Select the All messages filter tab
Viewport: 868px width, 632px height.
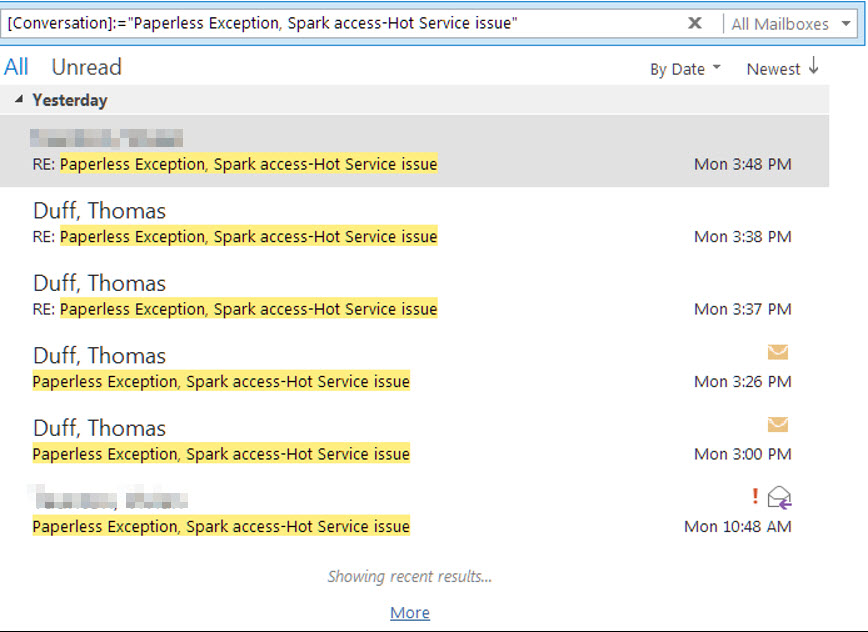tap(16, 67)
